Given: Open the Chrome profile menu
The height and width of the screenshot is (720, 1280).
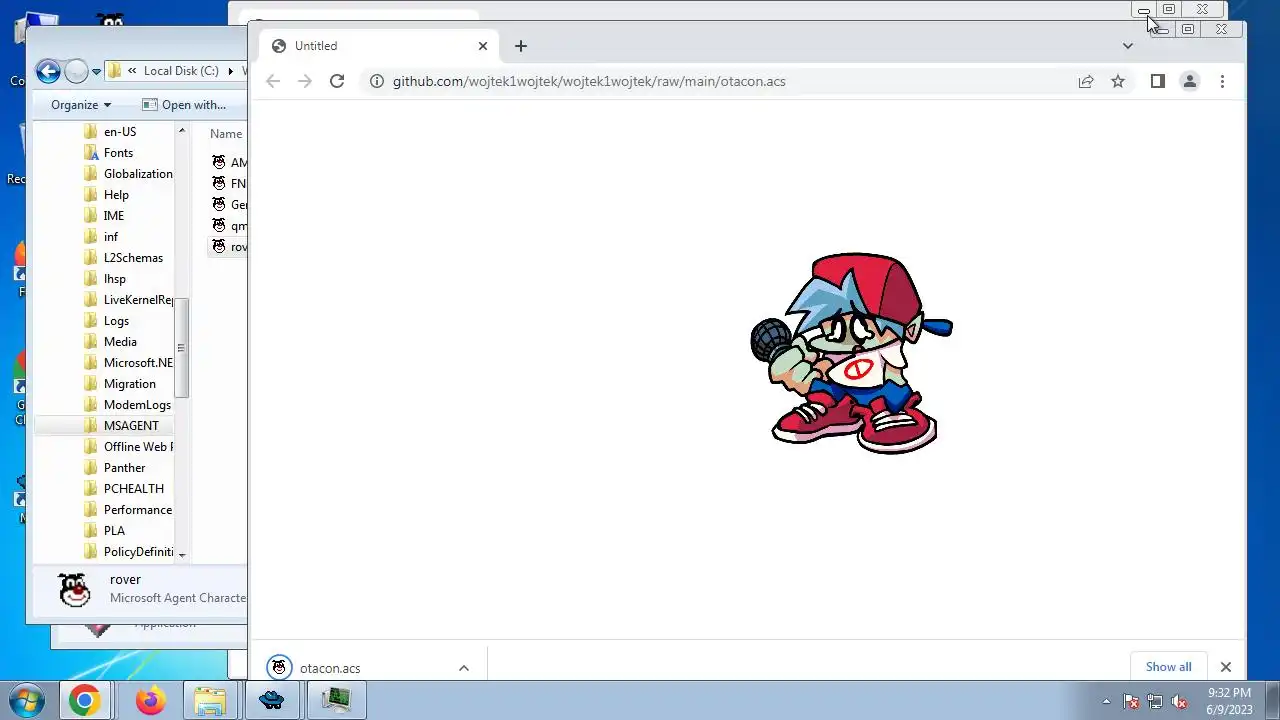Looking at the screenshot, I should click(x=1190, y=81).
